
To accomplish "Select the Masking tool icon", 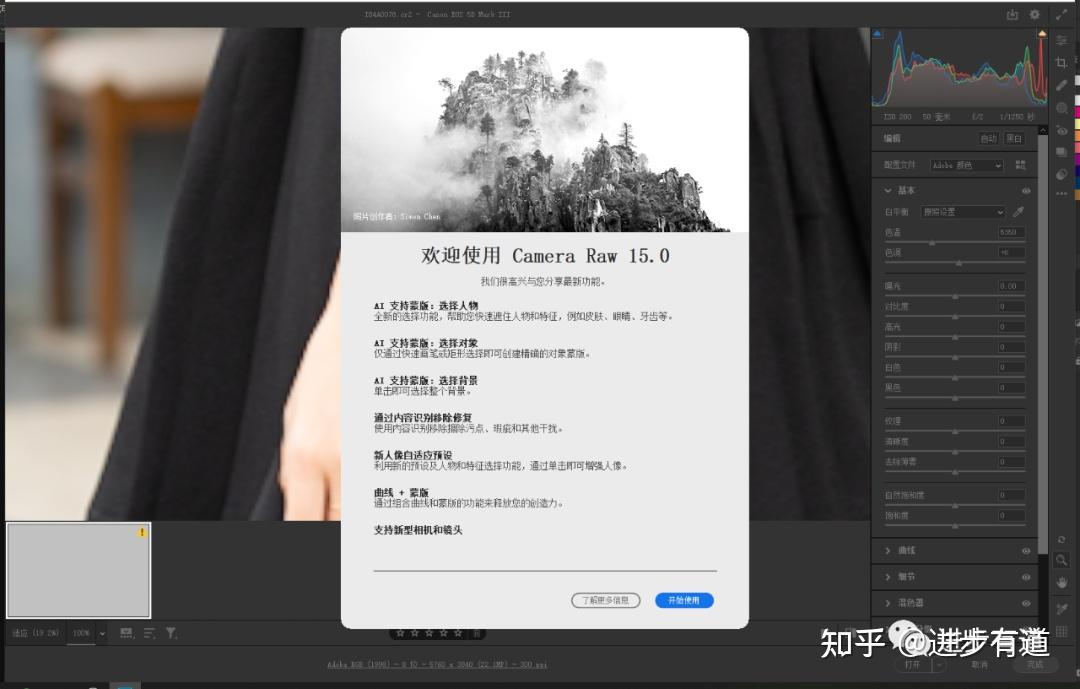I will [x=1061, y=108].
